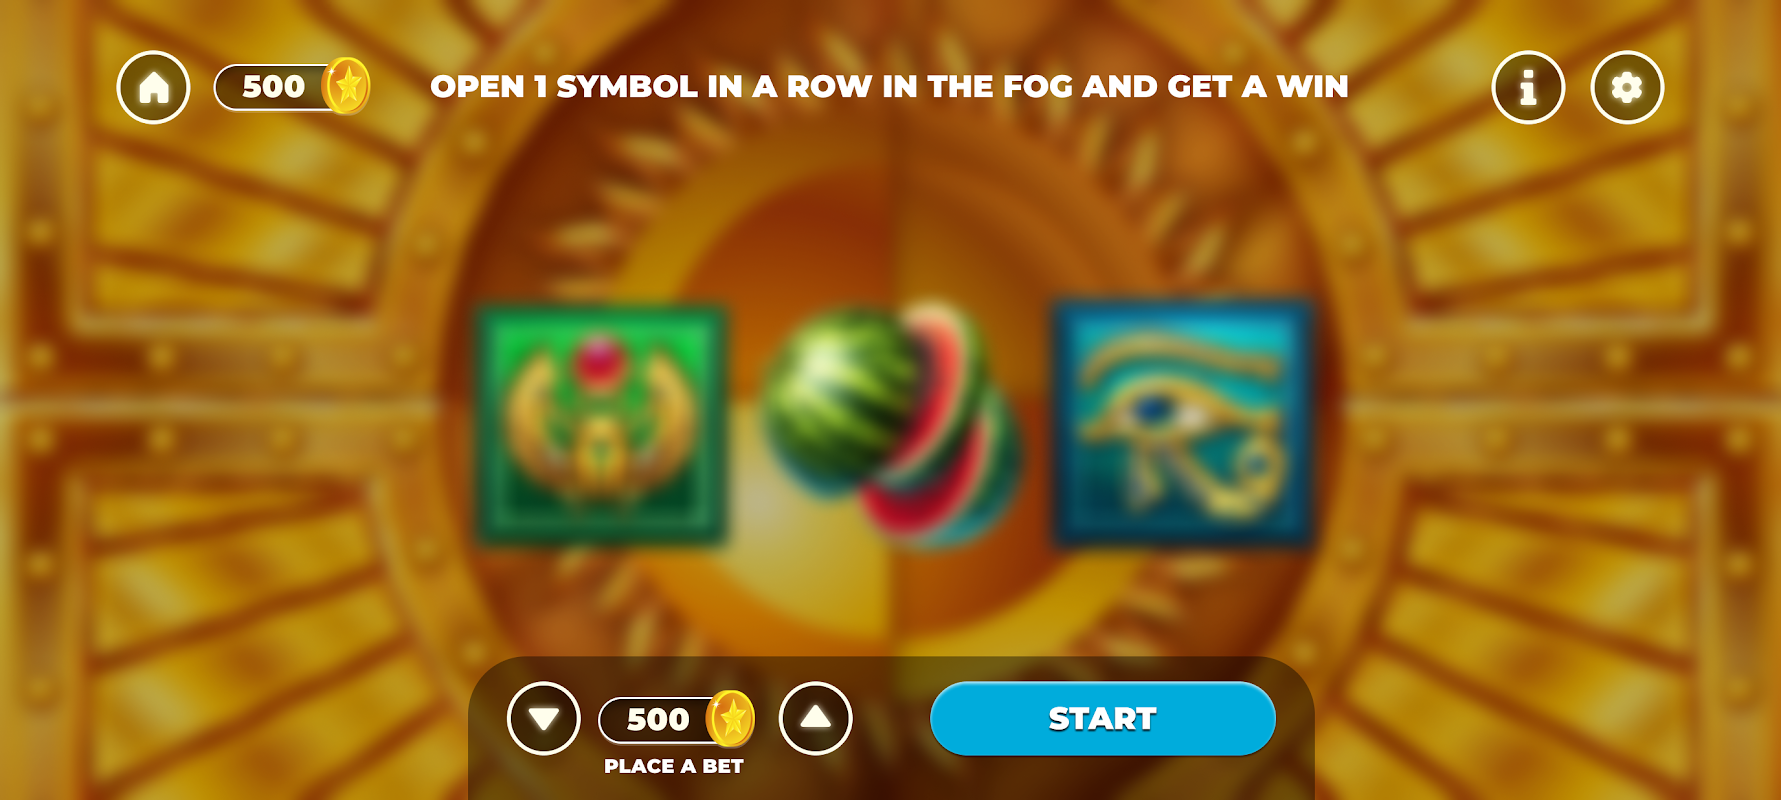
Task: Click the fog instruction headline text
Action: [x=889, y=87]
